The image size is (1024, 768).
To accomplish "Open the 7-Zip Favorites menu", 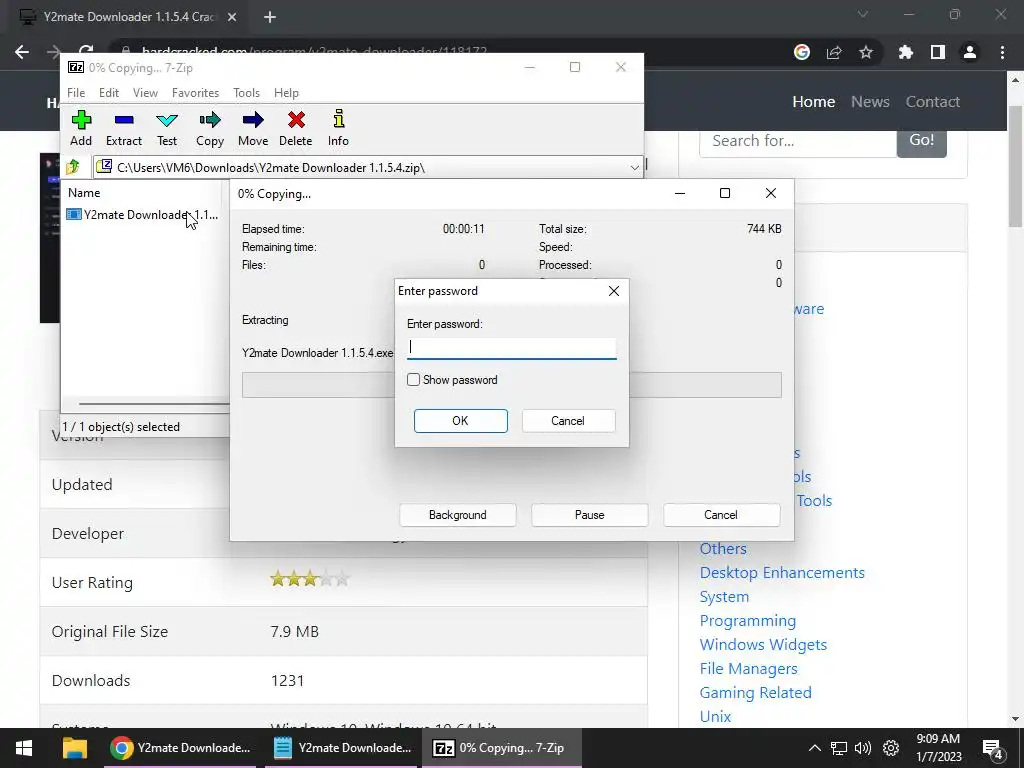I will pyautogui.click(x=195, y=93).
